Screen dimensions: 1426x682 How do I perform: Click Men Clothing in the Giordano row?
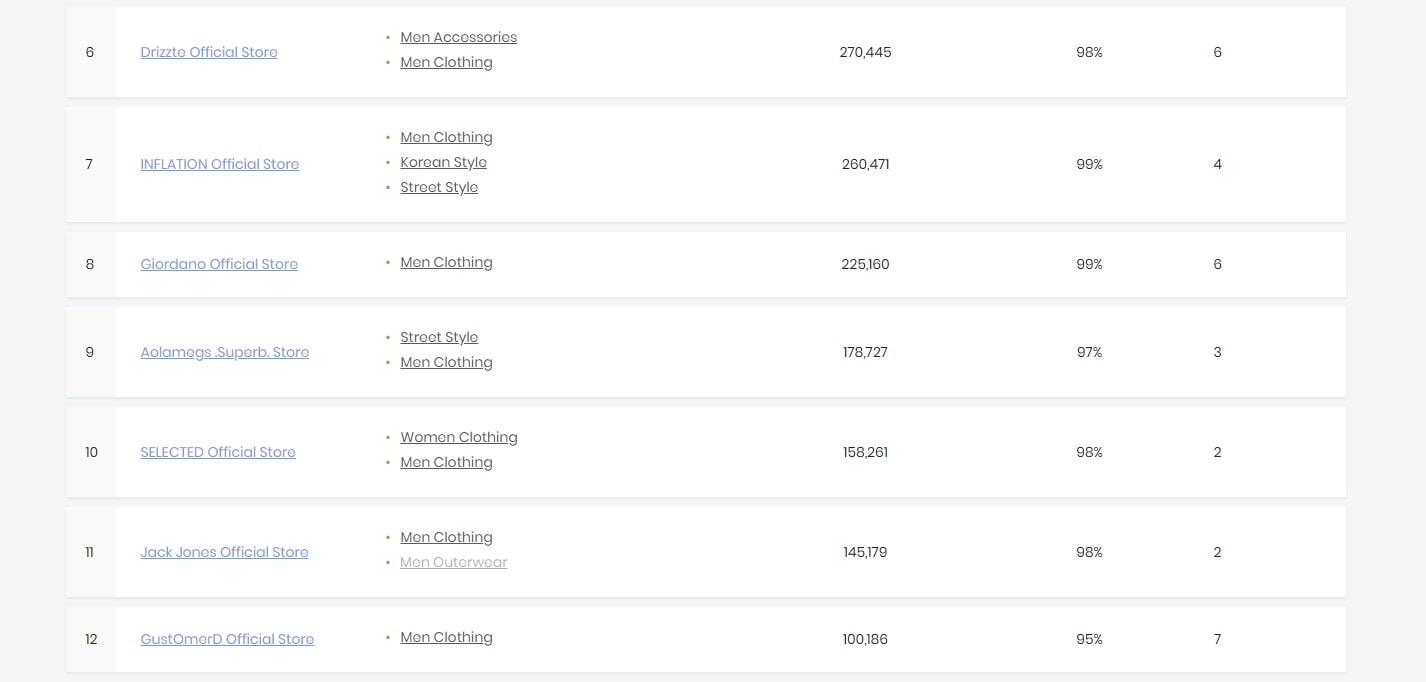pyautogui.click(x=446, y=262)
